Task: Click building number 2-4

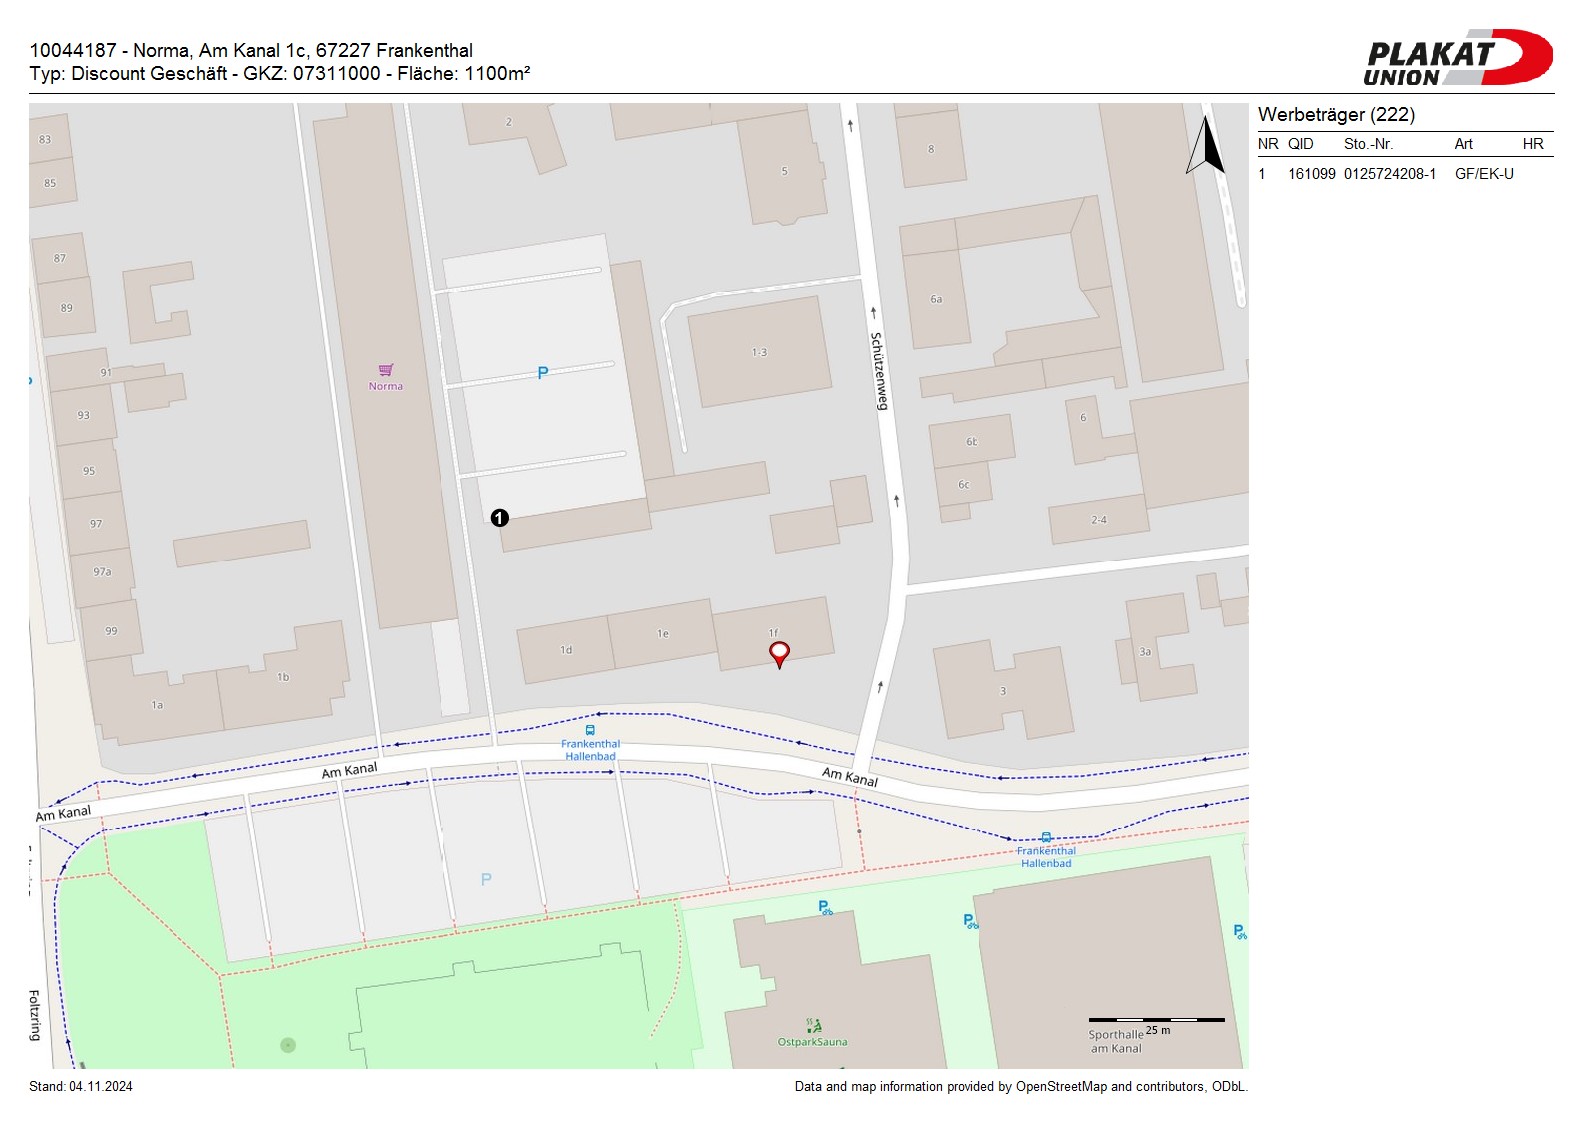Action: (1099, 520)
